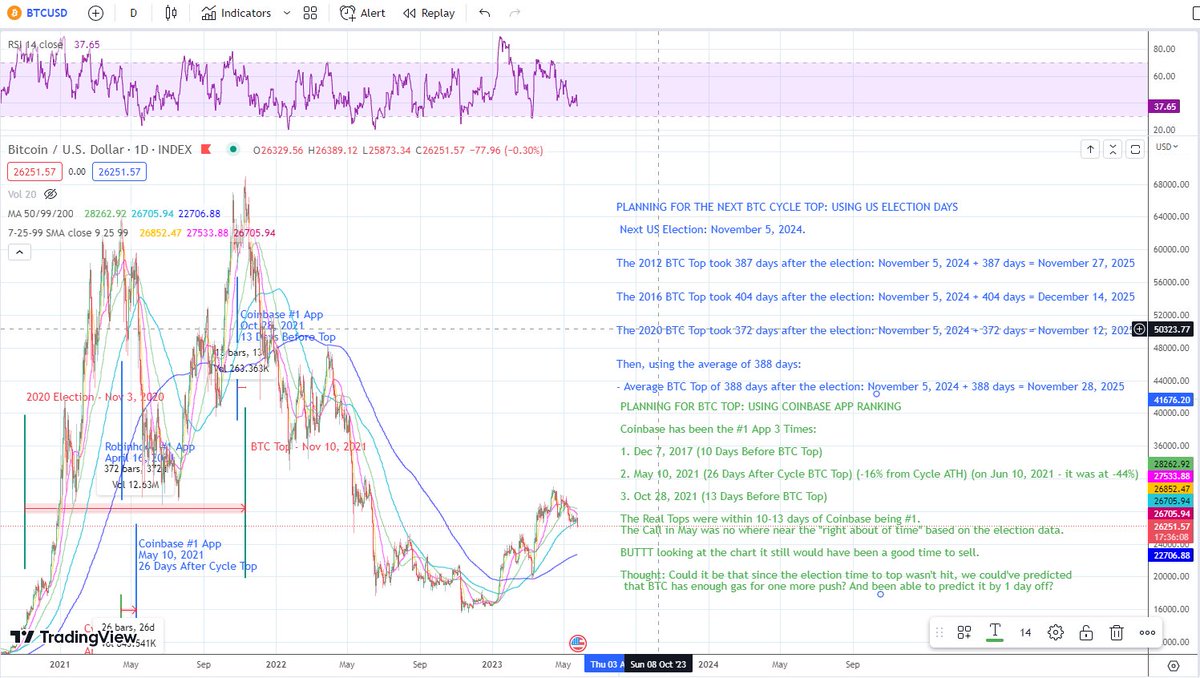The width and height of the screenshot is (1200, 678).
Task: Select the Coinbase #1 App May 10, 2021 note
Action: click(x=197, y=555)
